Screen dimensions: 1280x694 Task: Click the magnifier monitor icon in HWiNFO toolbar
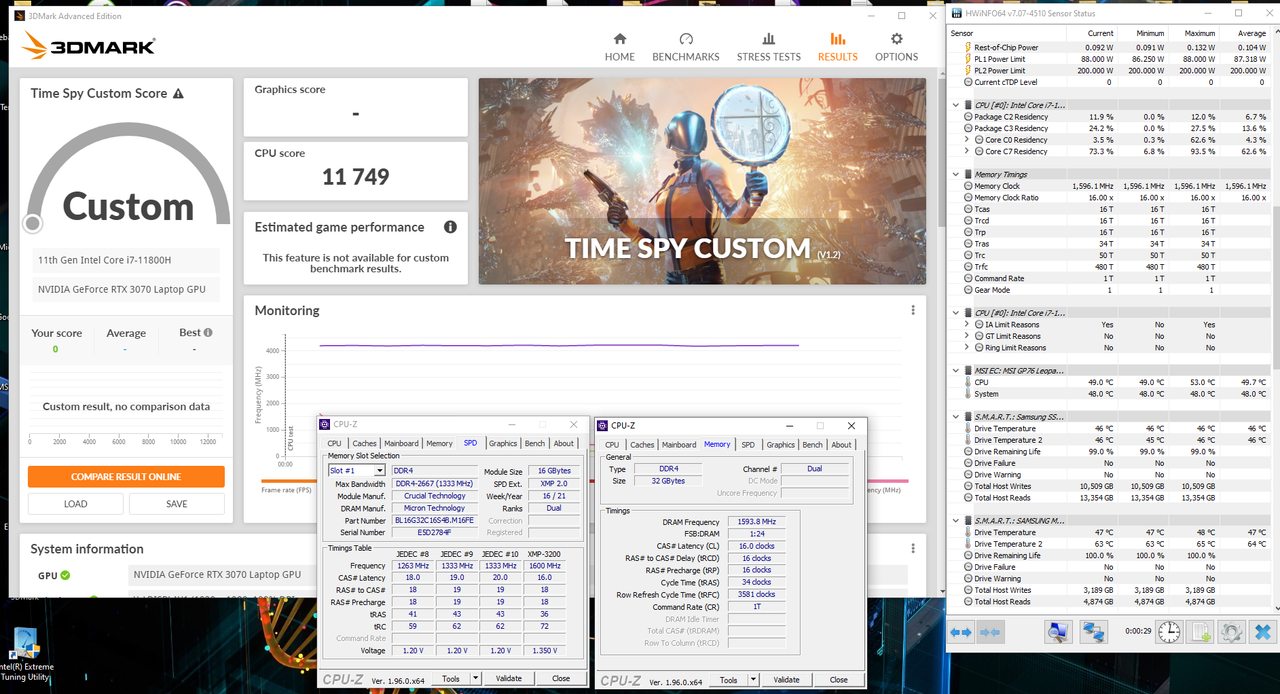coord(1058,632)
